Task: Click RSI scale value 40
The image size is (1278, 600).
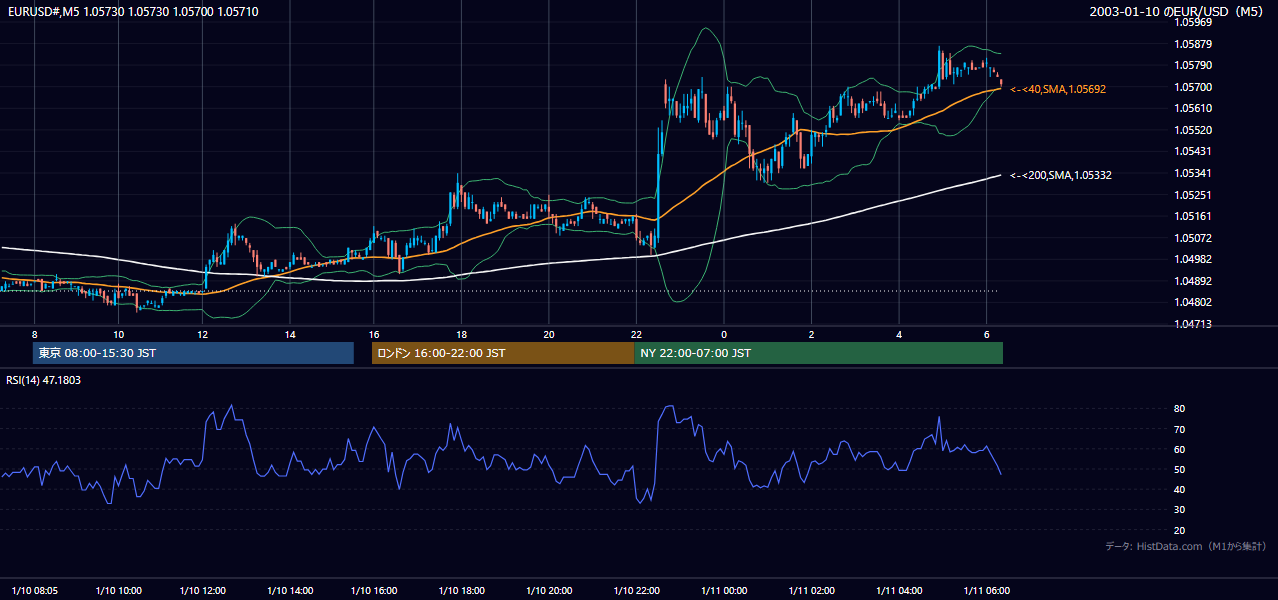Action: tap(1180, 489)
